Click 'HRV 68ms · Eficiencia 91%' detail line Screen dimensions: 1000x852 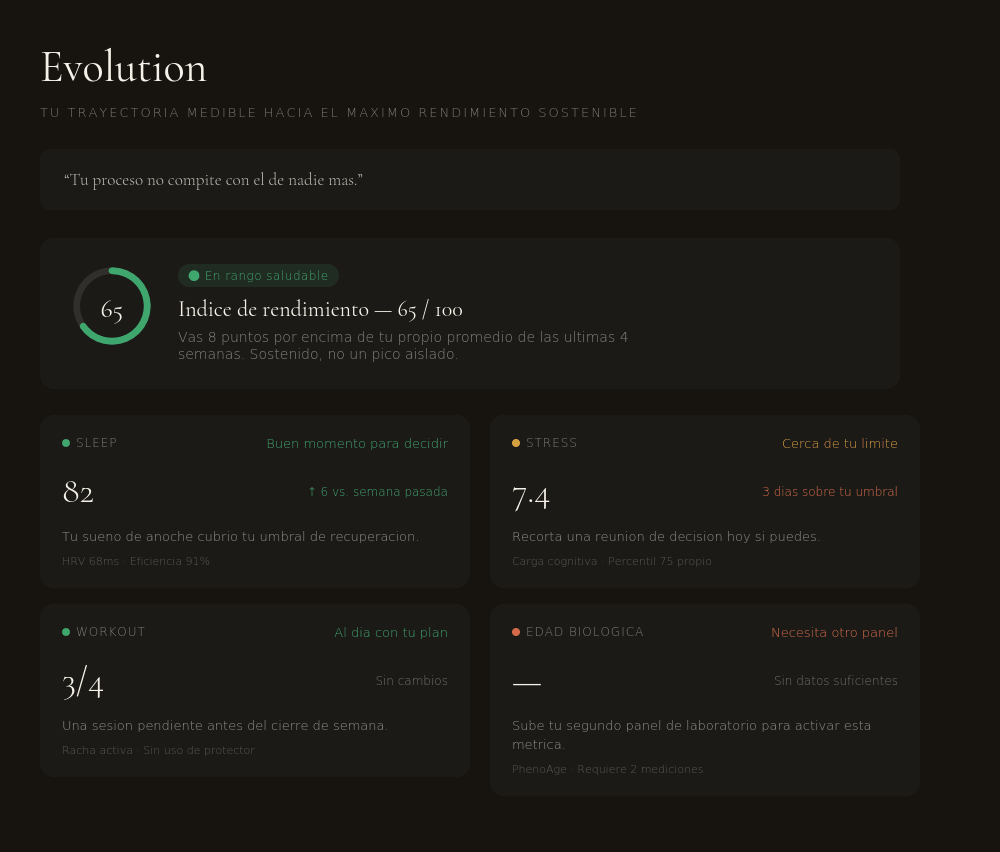[x=136, y=561]
